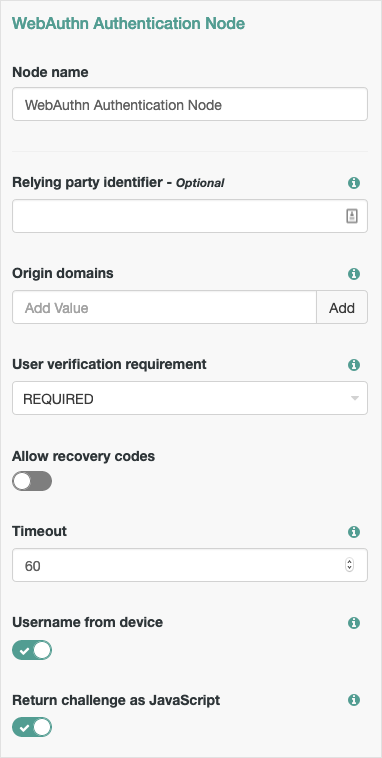This screenshot has width=382, height=758.
Task: Focus the Origin domains Add Value field
Action: (x=164, y=307)
